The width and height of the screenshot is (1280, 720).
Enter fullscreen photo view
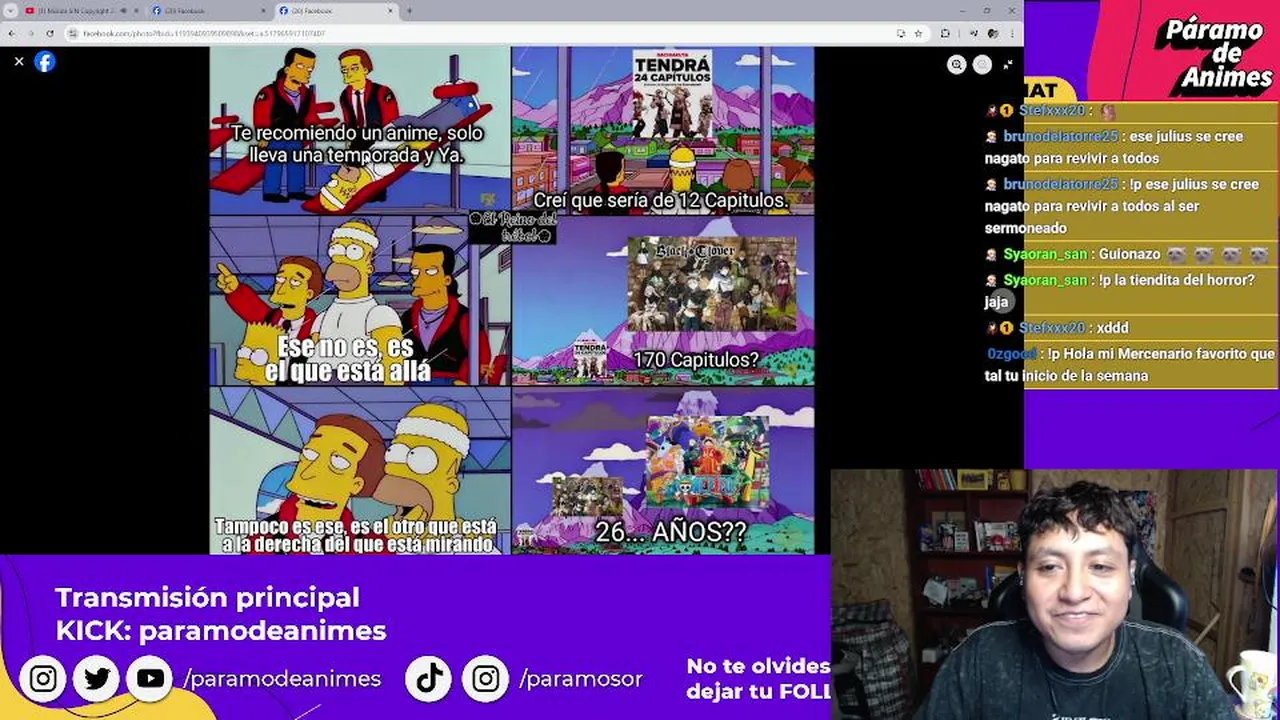(1007, 64)
